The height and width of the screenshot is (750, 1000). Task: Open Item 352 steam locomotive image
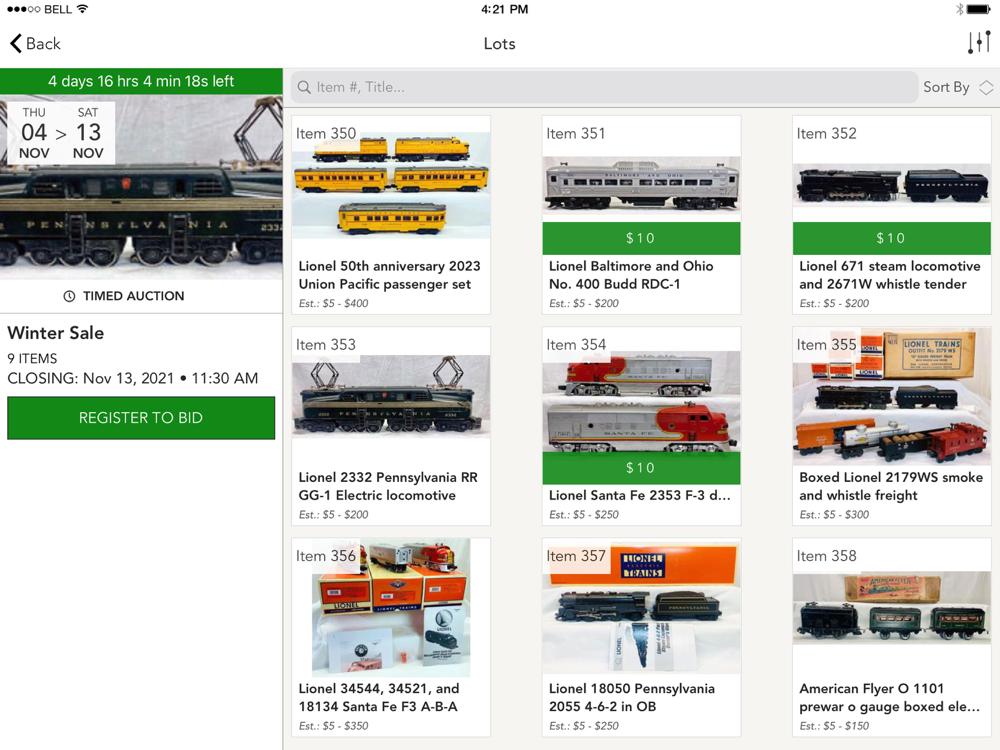pyautogui.click(x=892, y=184)
